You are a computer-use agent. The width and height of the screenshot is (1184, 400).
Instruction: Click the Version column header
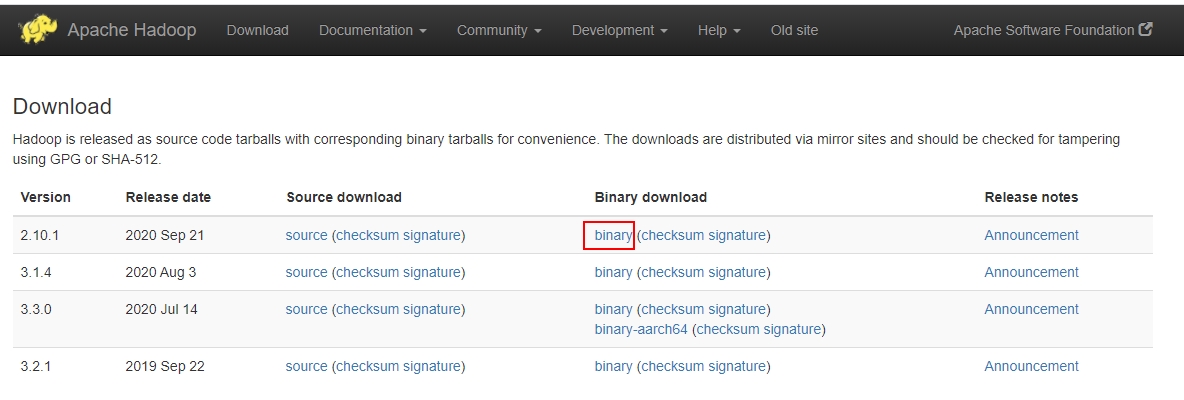coord(45,197)
